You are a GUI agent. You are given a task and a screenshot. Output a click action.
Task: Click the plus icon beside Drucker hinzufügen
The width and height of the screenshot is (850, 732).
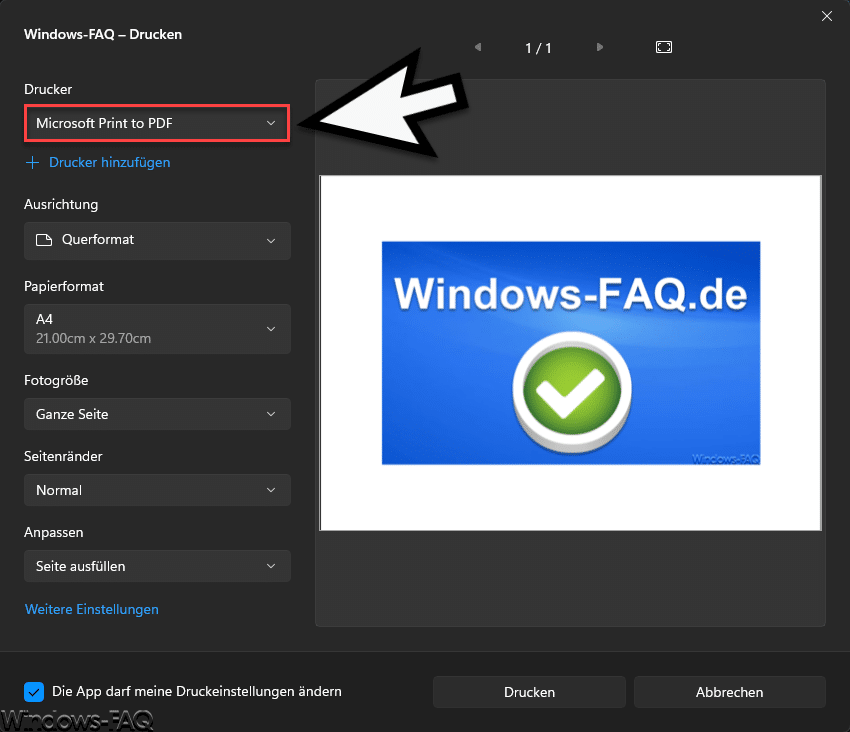pos(33,163)
